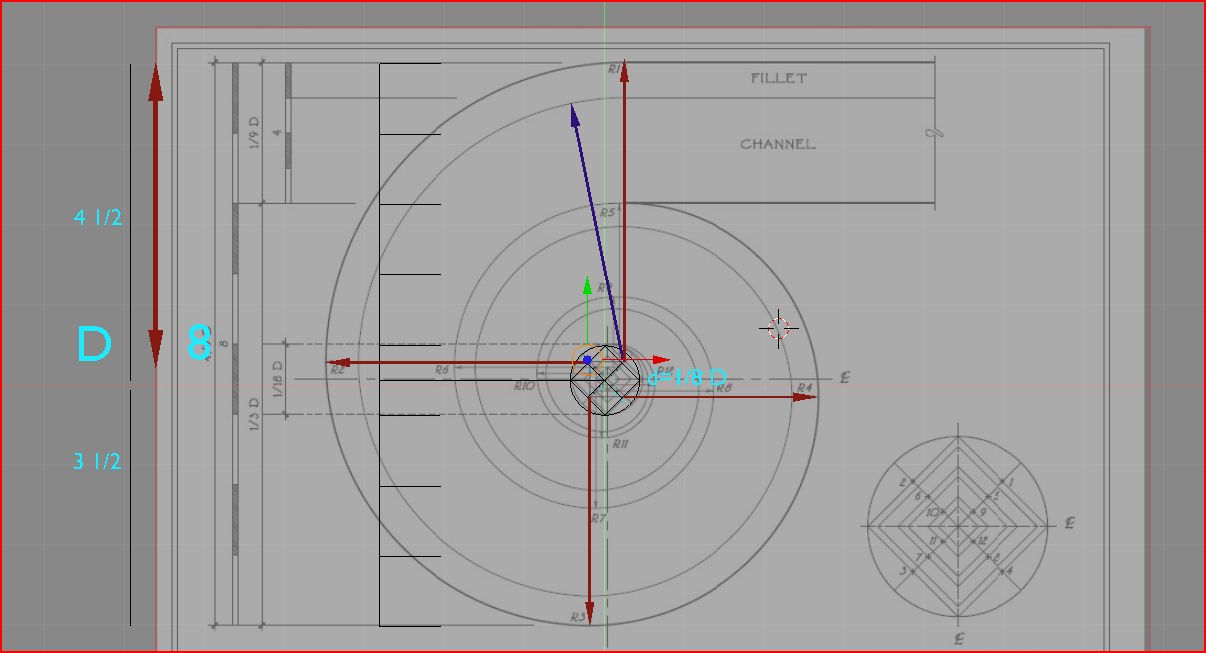Image resolution: width=1206 pixels, height=653 pixels.
Task: Click the cyan "4 1/2" dimension text
Action: 98,217
